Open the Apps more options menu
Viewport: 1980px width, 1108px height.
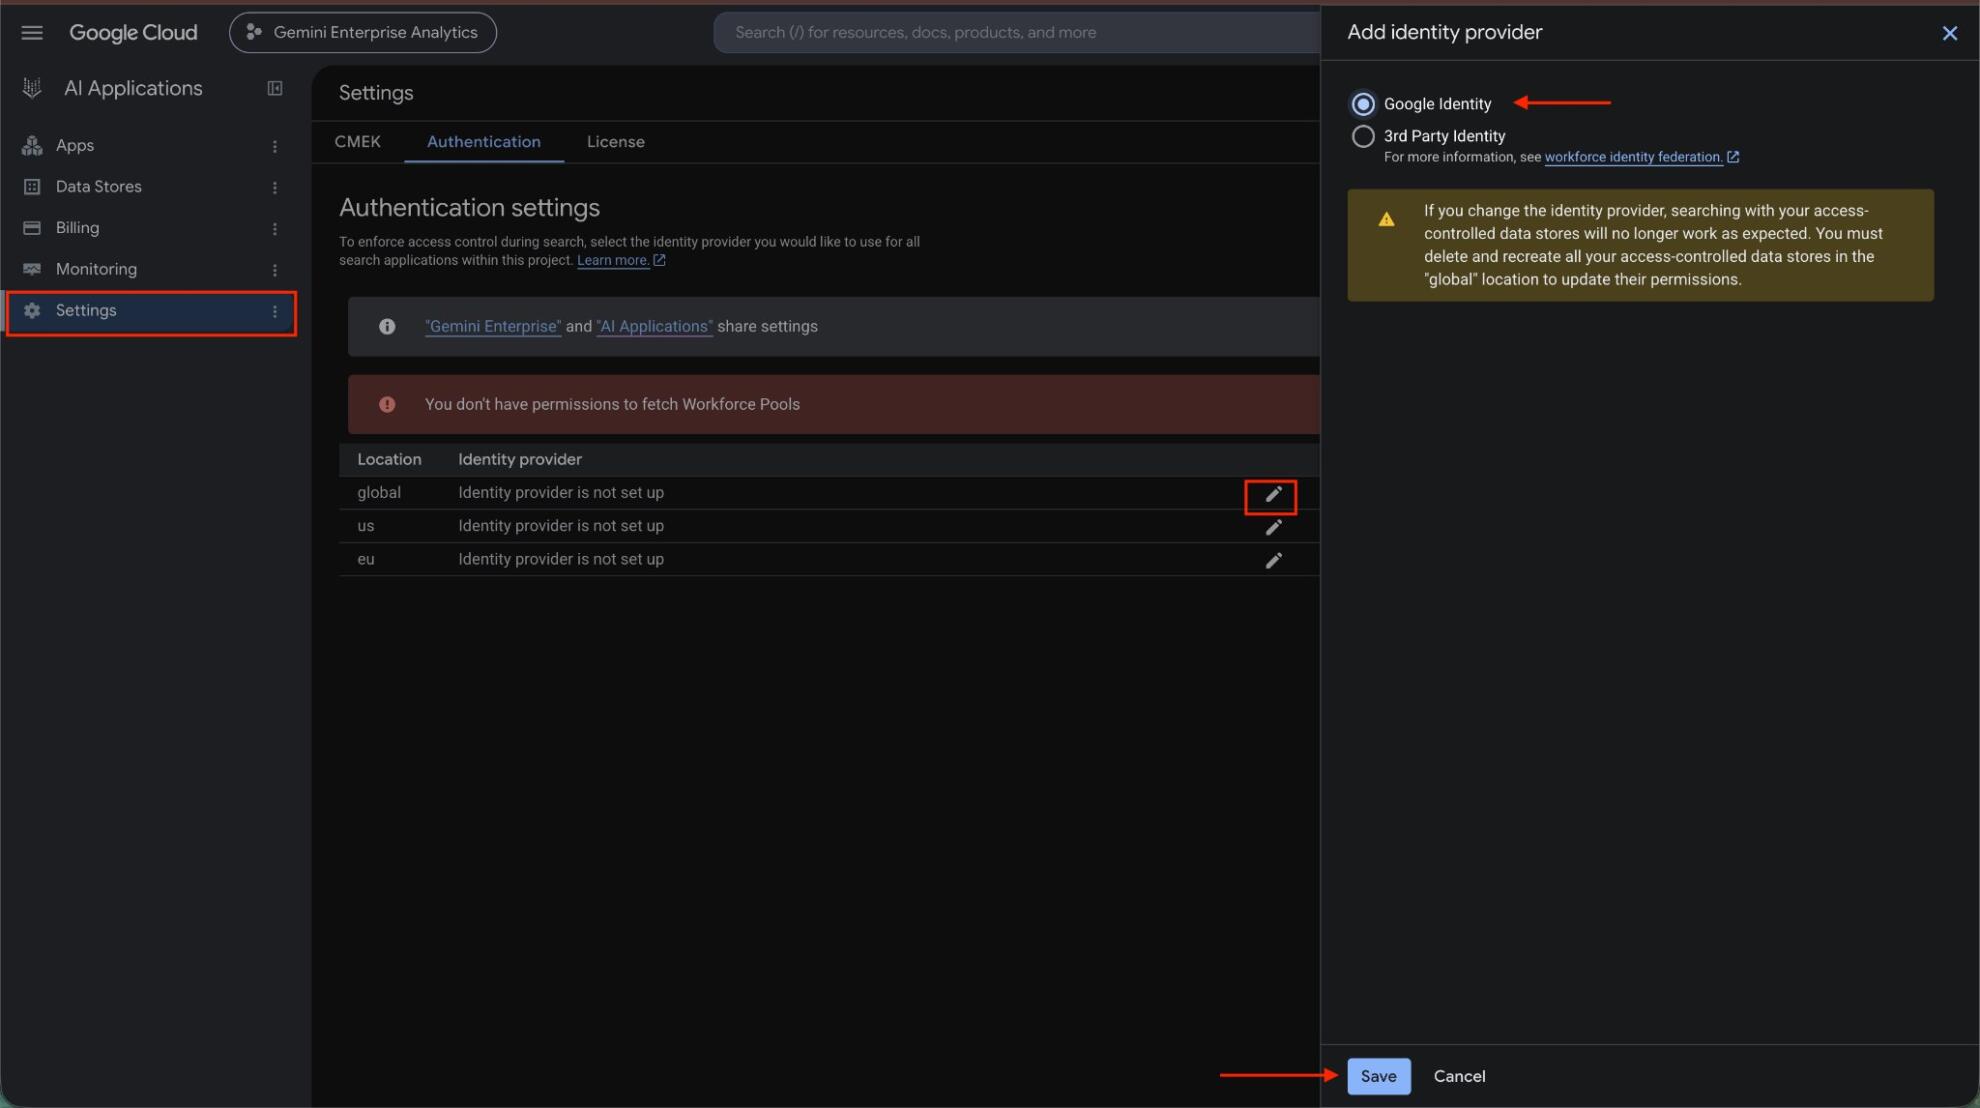[274, 146]
